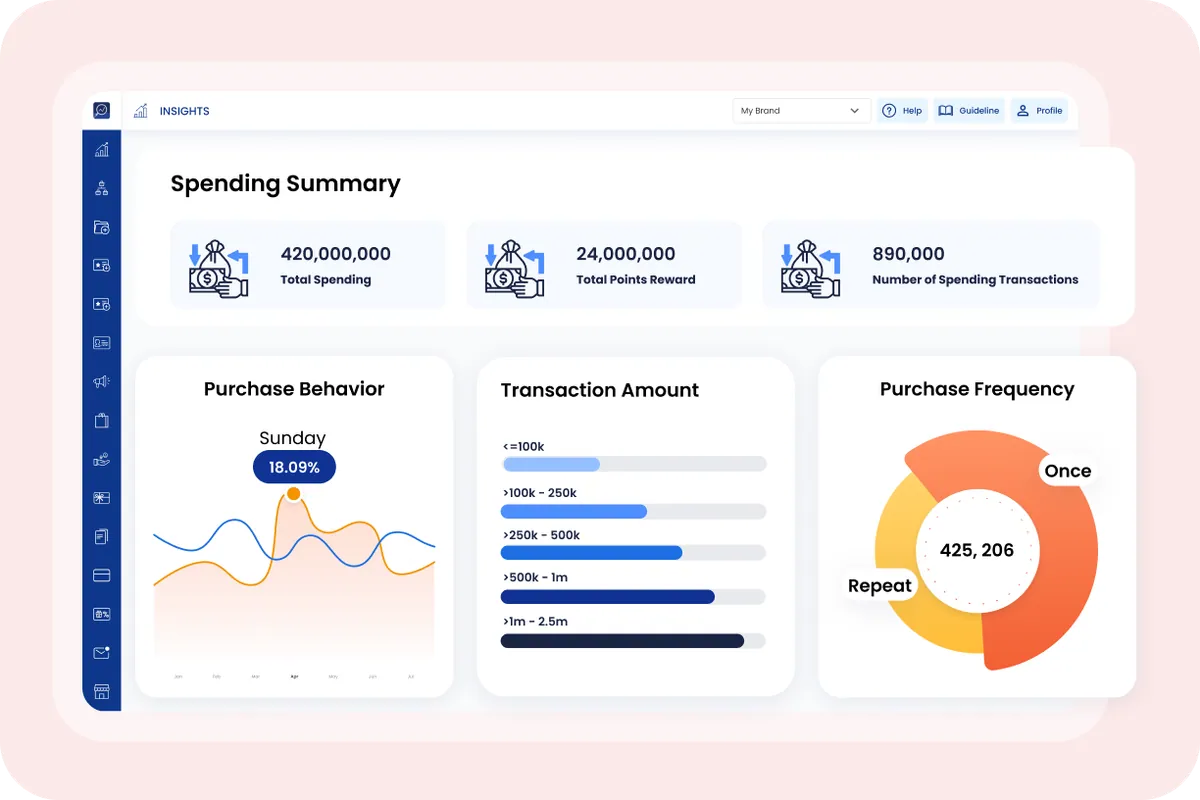The height and width of the screenshot is (800, 1200).
Task: Click the money icon in Total Points Reward card
Action: (x=514, y=267)
